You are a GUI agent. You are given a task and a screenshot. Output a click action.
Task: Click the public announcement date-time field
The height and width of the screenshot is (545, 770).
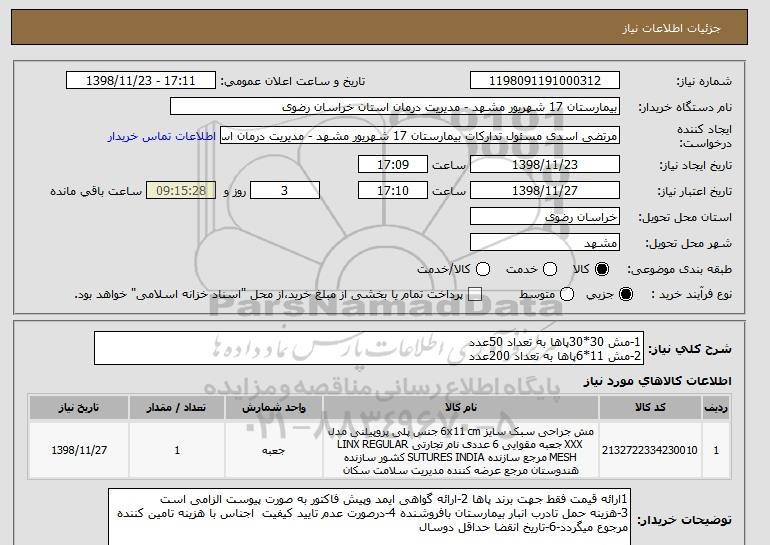pyautogui.click(x=141, y=81)
